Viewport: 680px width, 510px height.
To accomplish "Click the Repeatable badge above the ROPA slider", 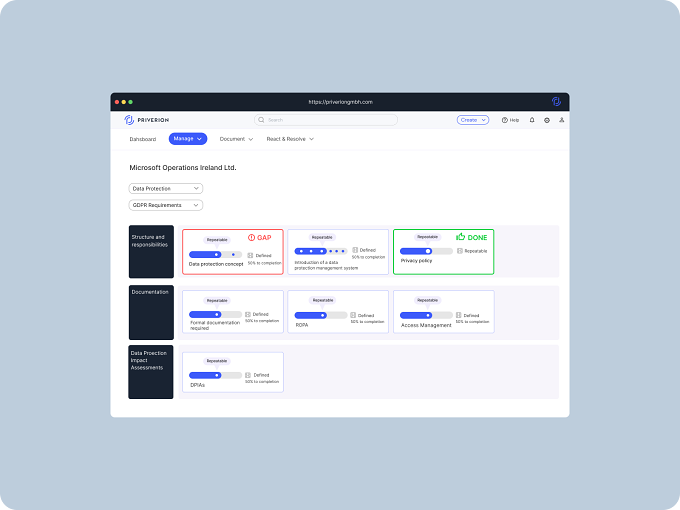I will tap(323, 300).
